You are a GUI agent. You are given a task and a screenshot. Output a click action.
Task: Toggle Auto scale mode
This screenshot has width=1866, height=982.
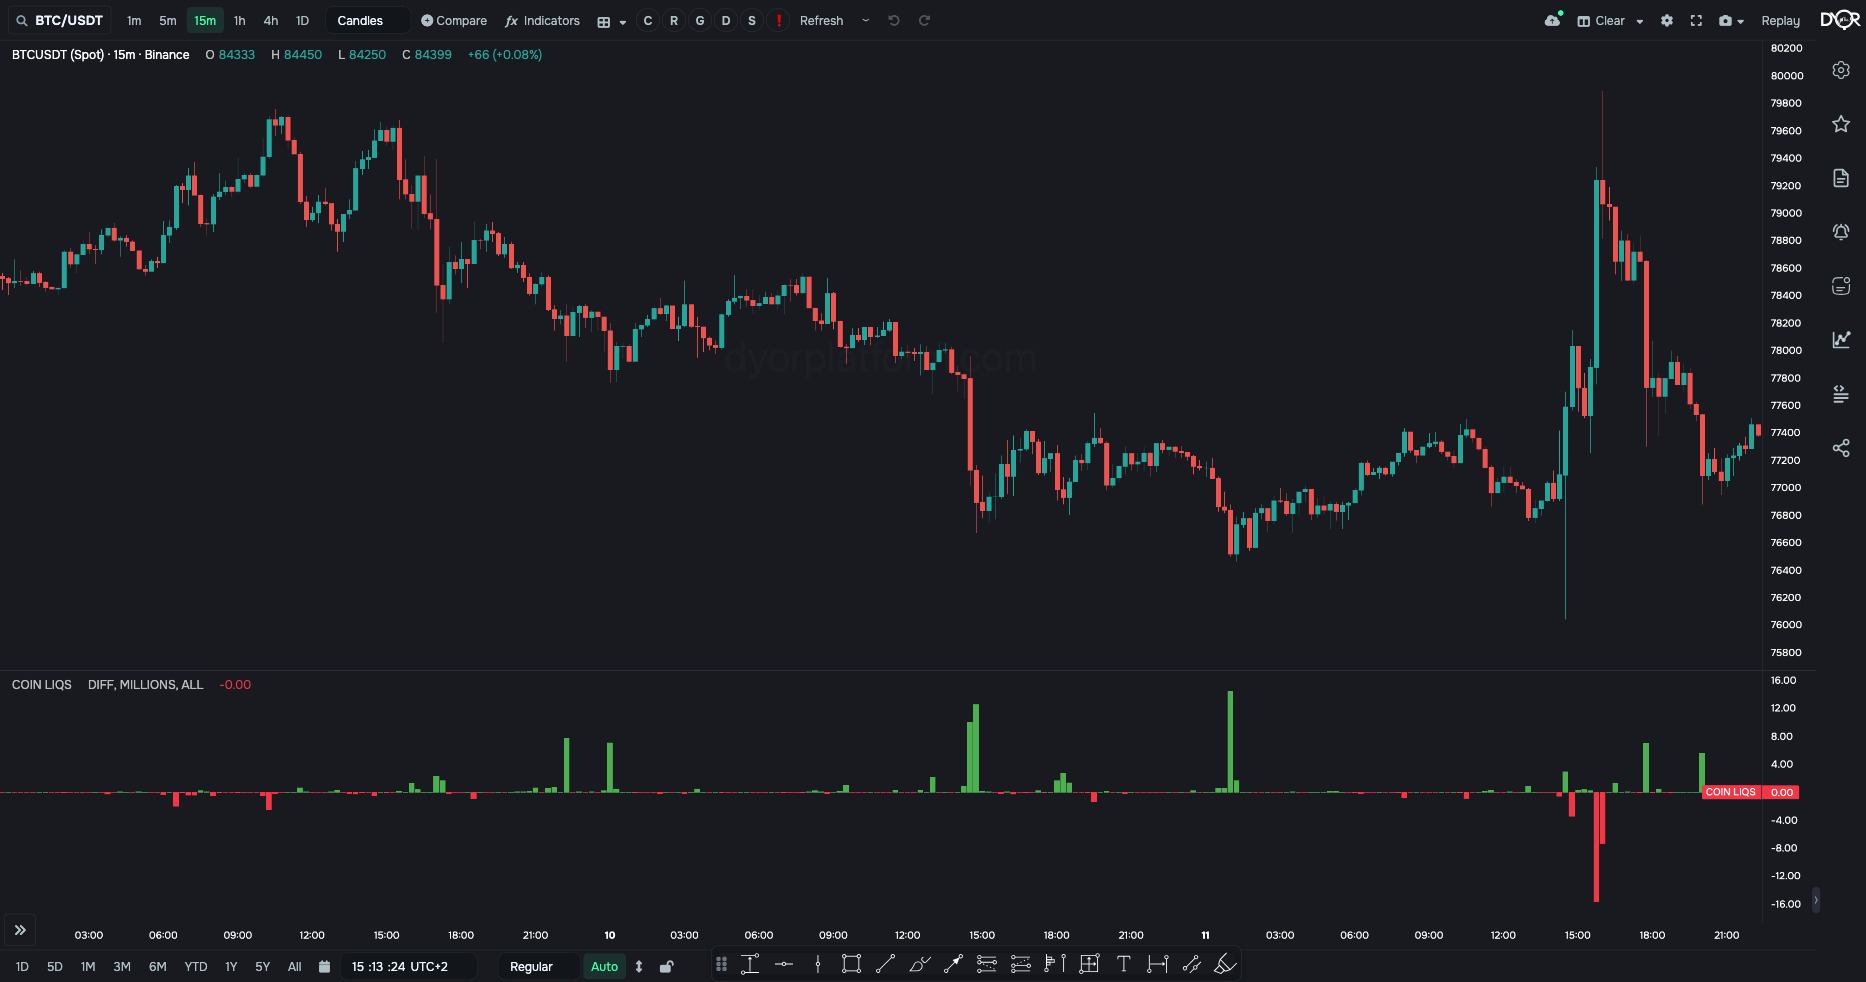[605, 966]
